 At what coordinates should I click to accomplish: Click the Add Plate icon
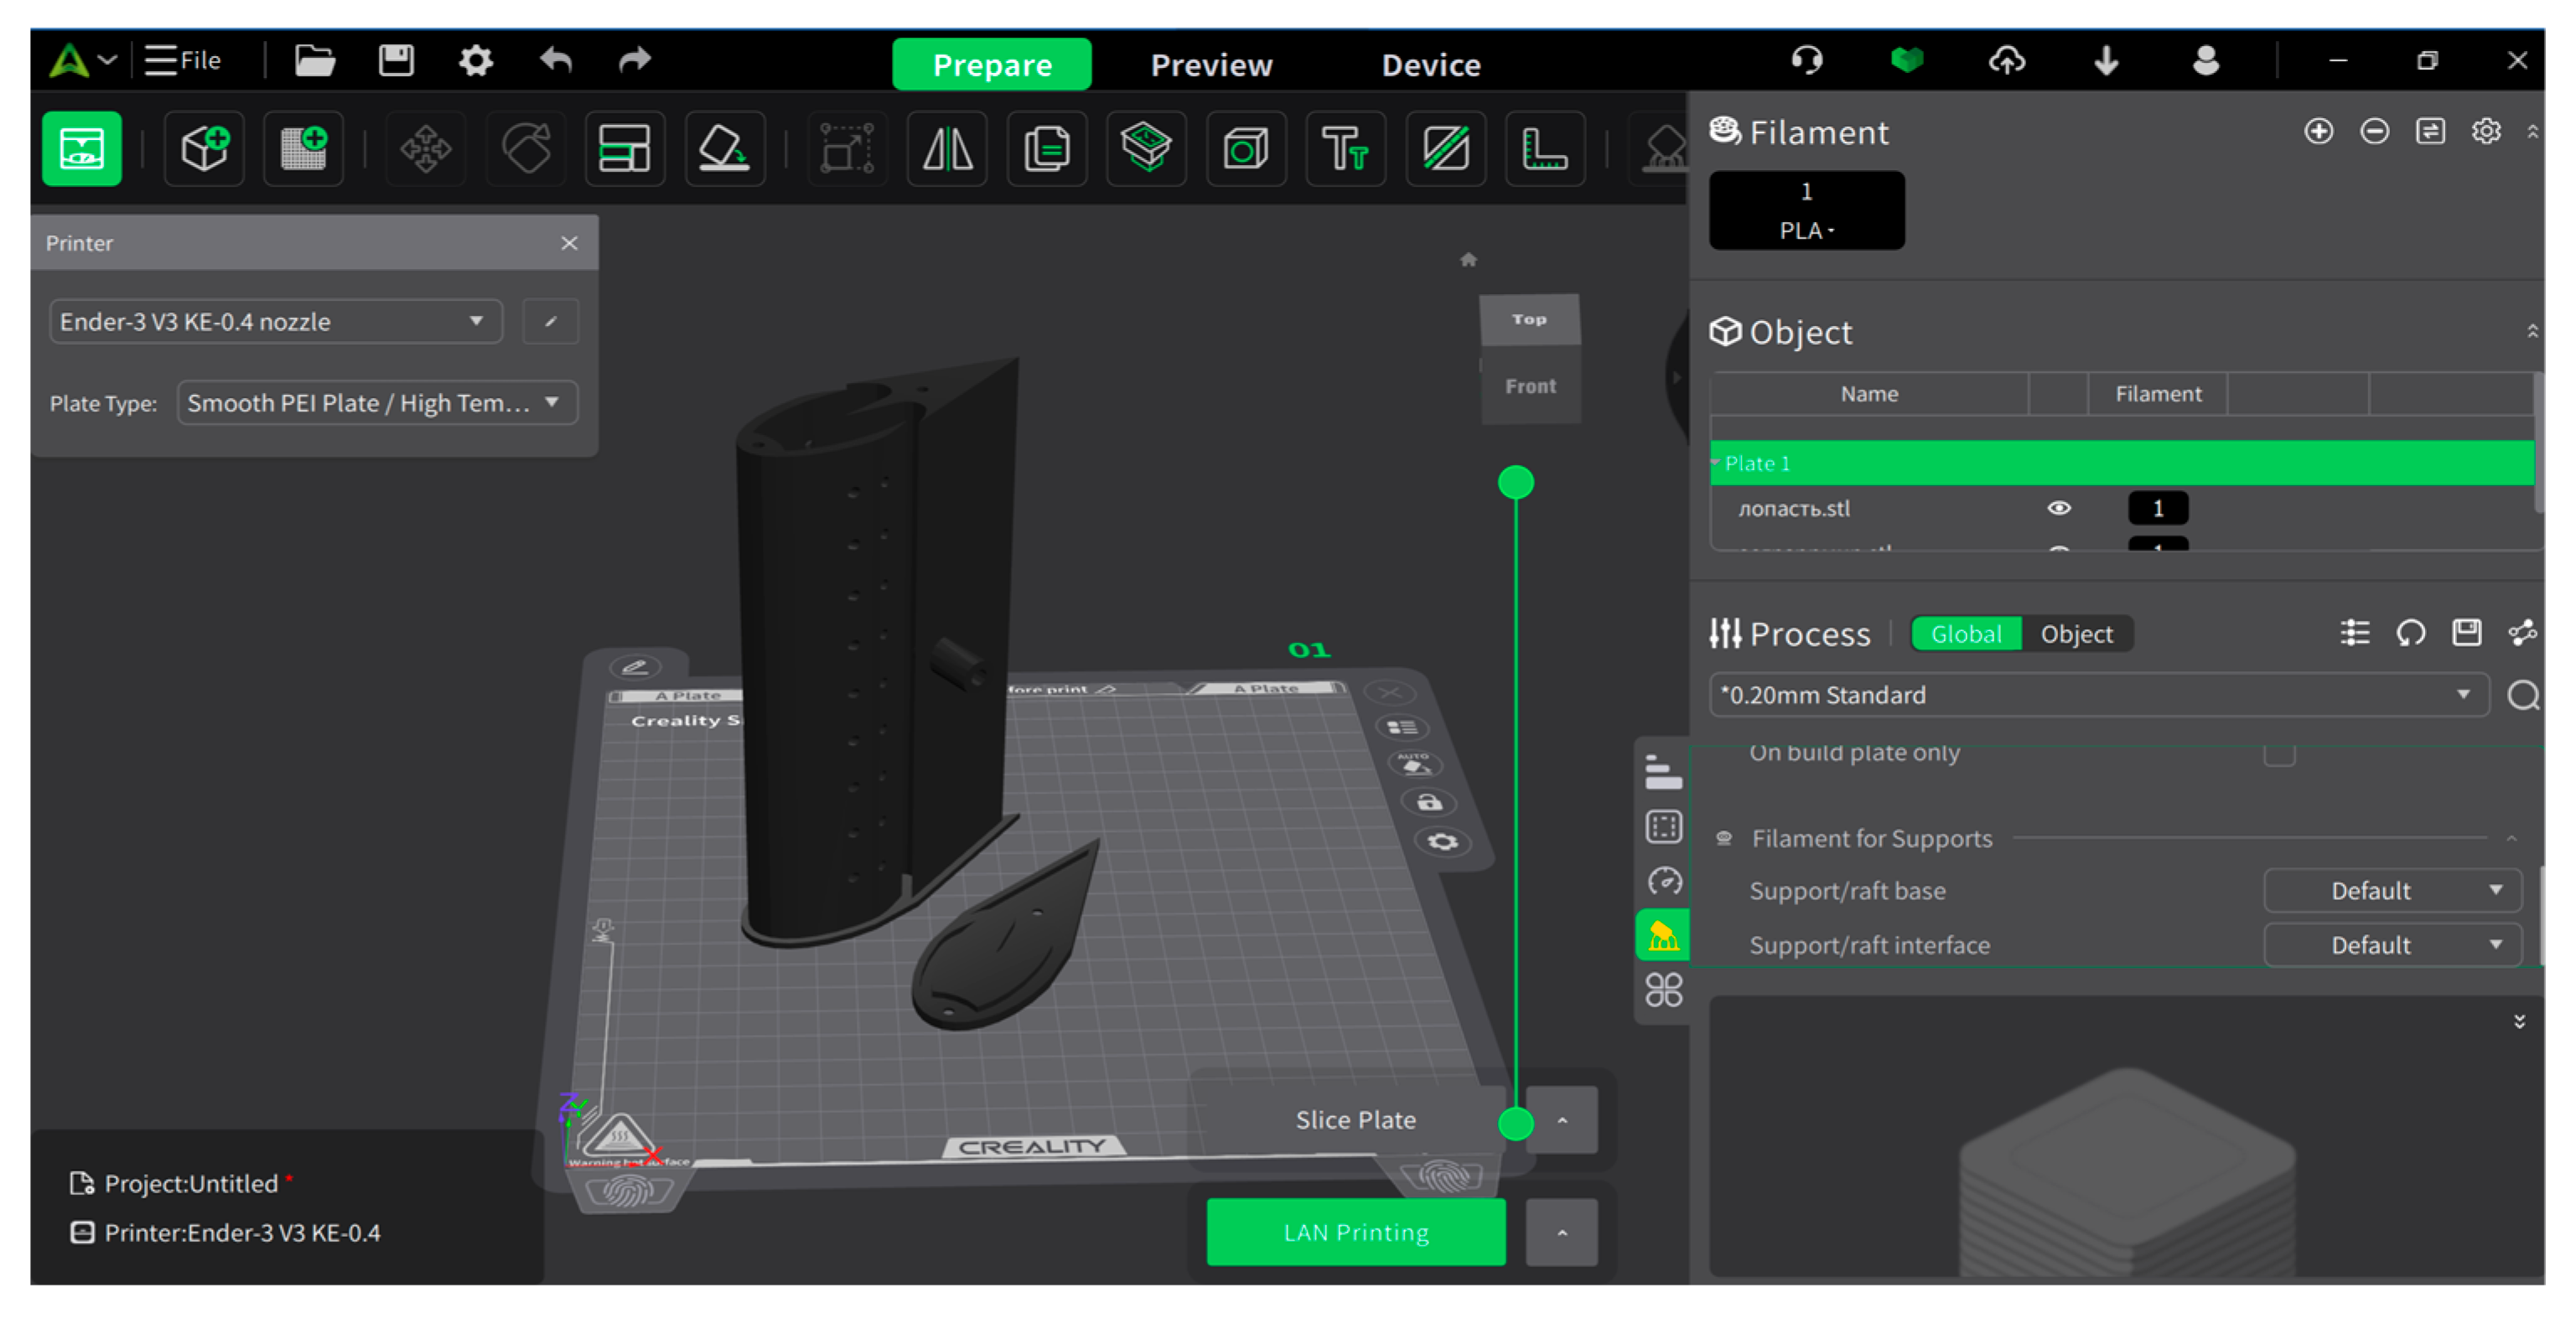(303, 150)
